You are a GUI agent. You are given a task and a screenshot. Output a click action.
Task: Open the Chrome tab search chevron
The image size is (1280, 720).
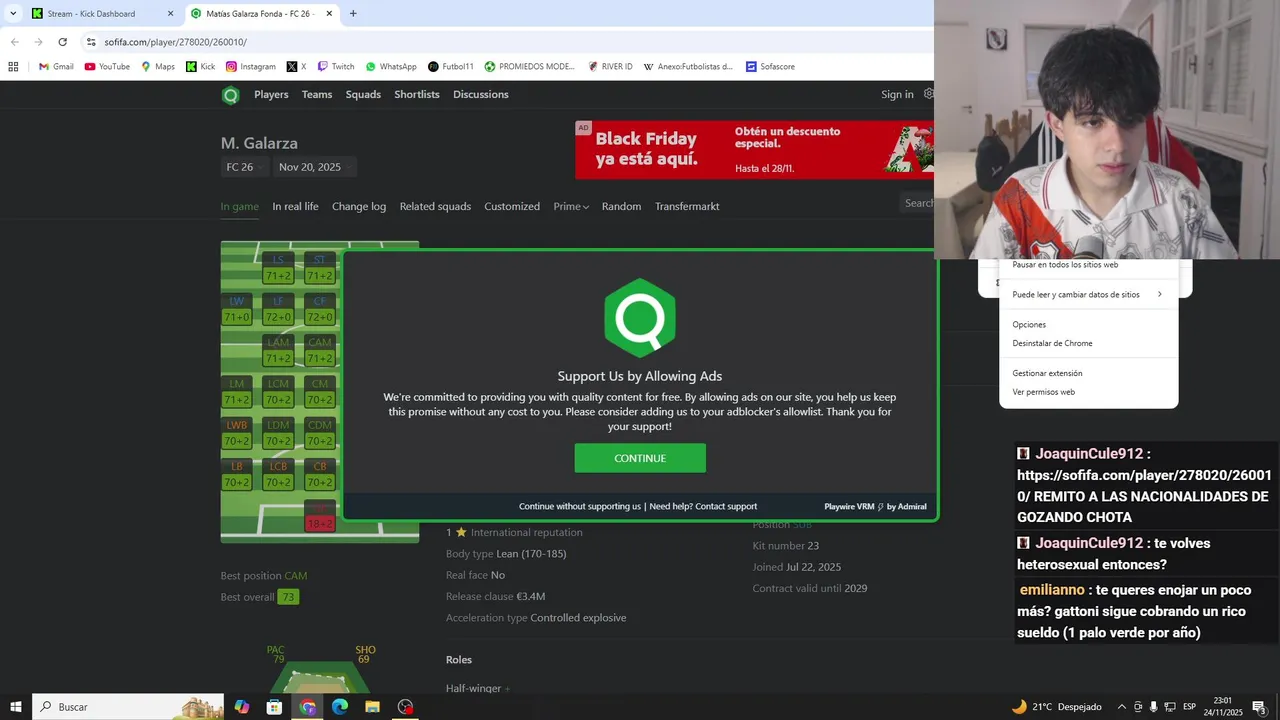click(13, 14)
